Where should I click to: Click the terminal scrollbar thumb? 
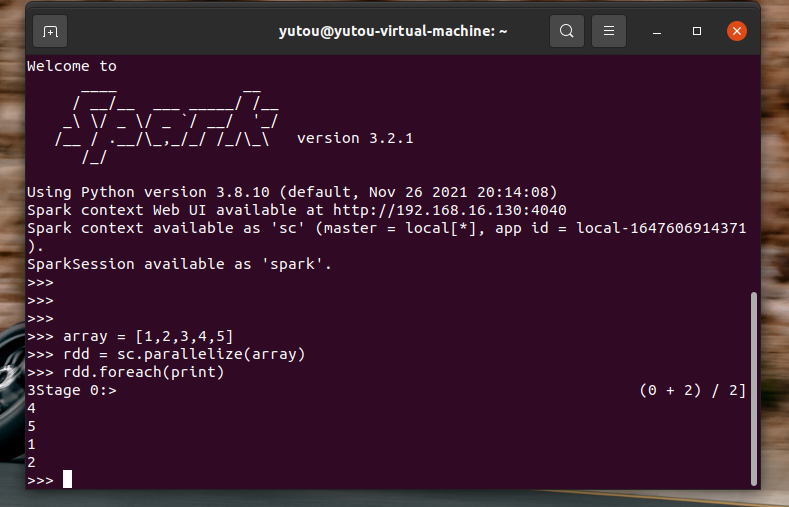(753, 388)
